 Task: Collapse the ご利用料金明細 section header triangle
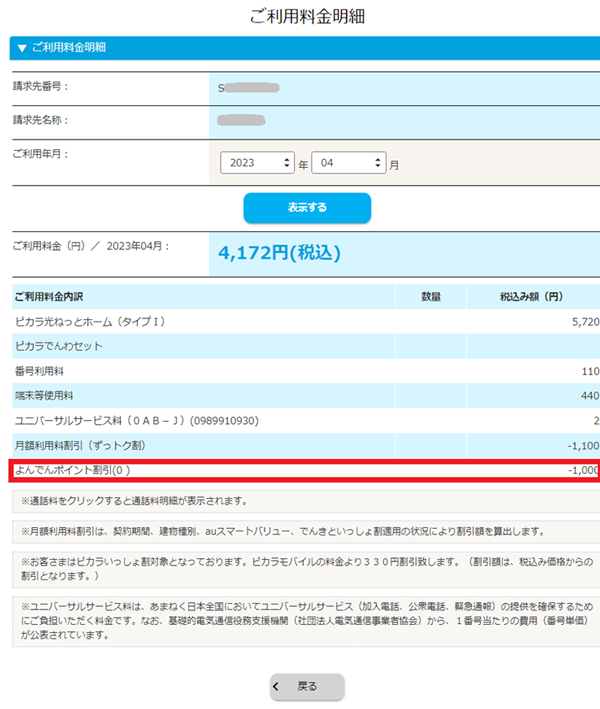pyautogui.click(x=21, y=47)
